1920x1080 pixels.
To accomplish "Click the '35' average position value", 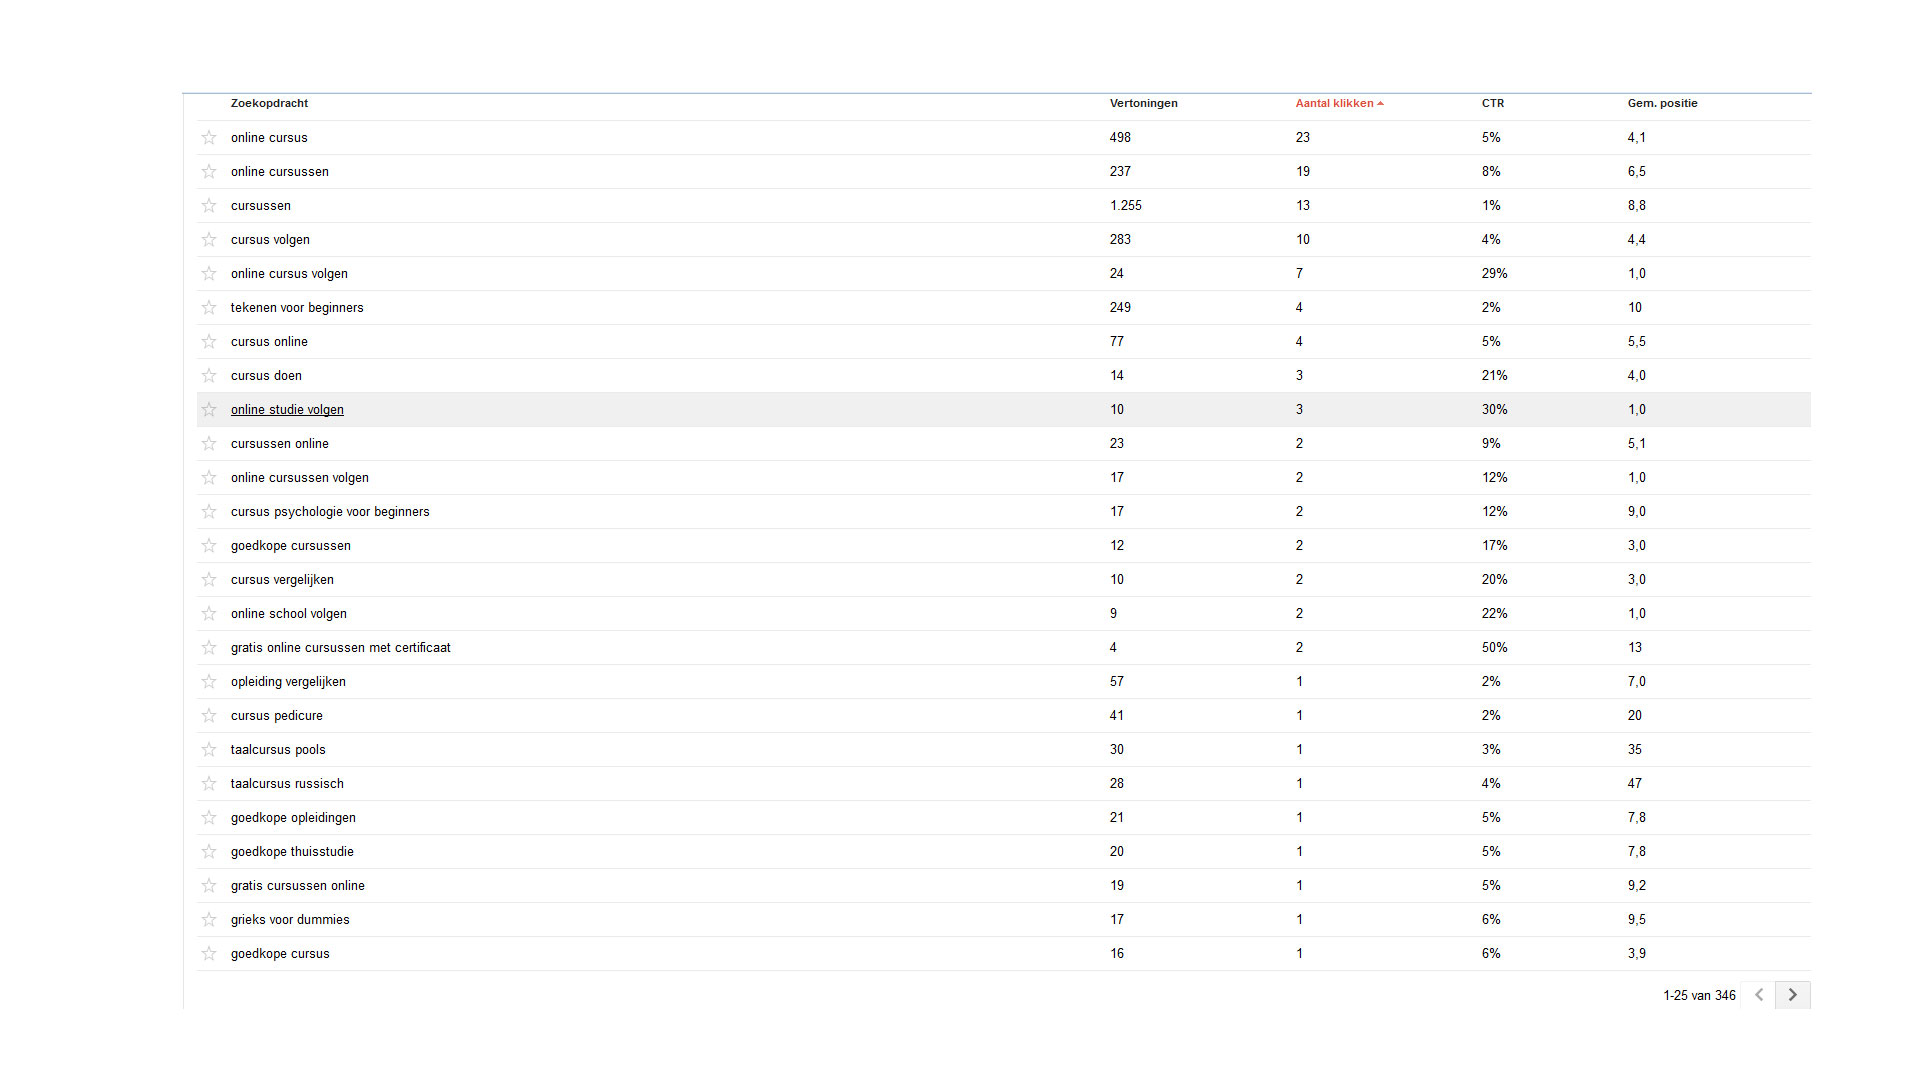I will pos(1634,750).
